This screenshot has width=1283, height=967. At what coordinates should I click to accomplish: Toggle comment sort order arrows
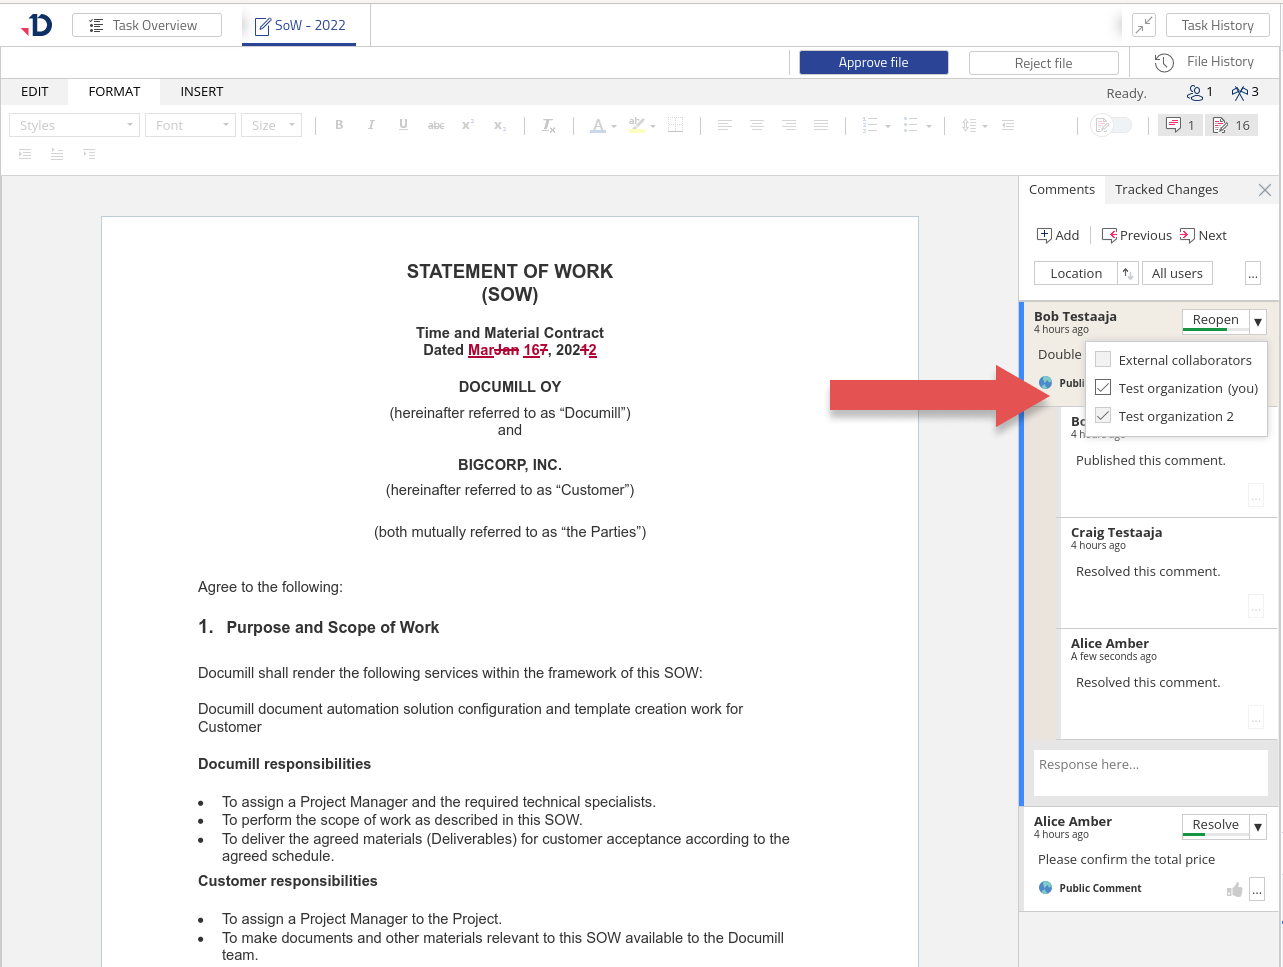pyautogui.click(x=1128, y=273)
